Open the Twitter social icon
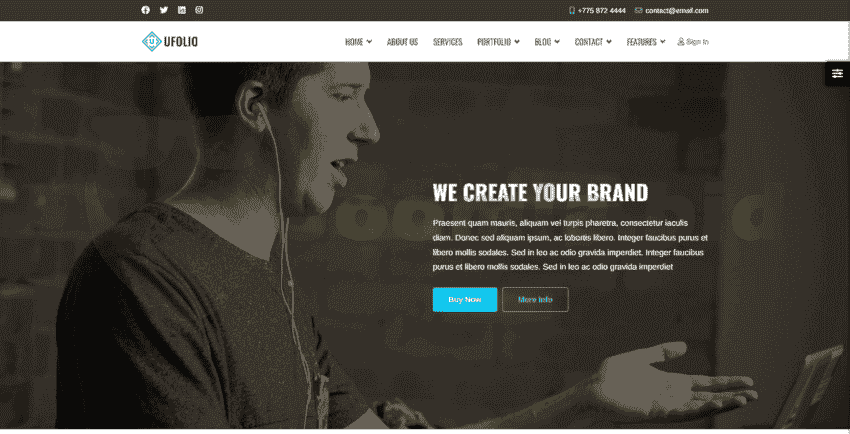This screenshot has width=850, height=434. [164, 10]
